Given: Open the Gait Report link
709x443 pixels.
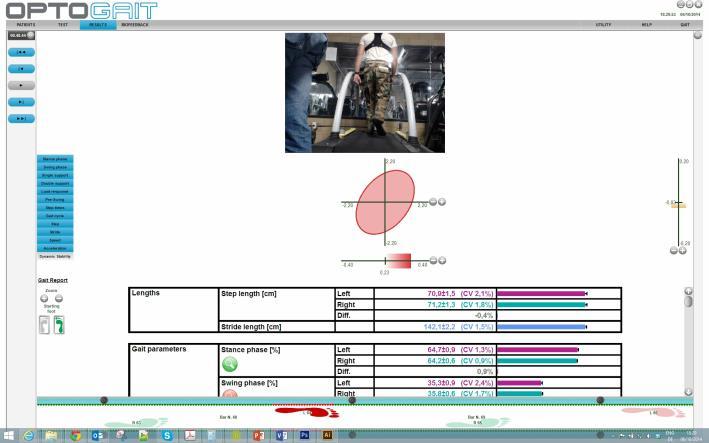Looking at the screenshot, I should tap(53, 280).
